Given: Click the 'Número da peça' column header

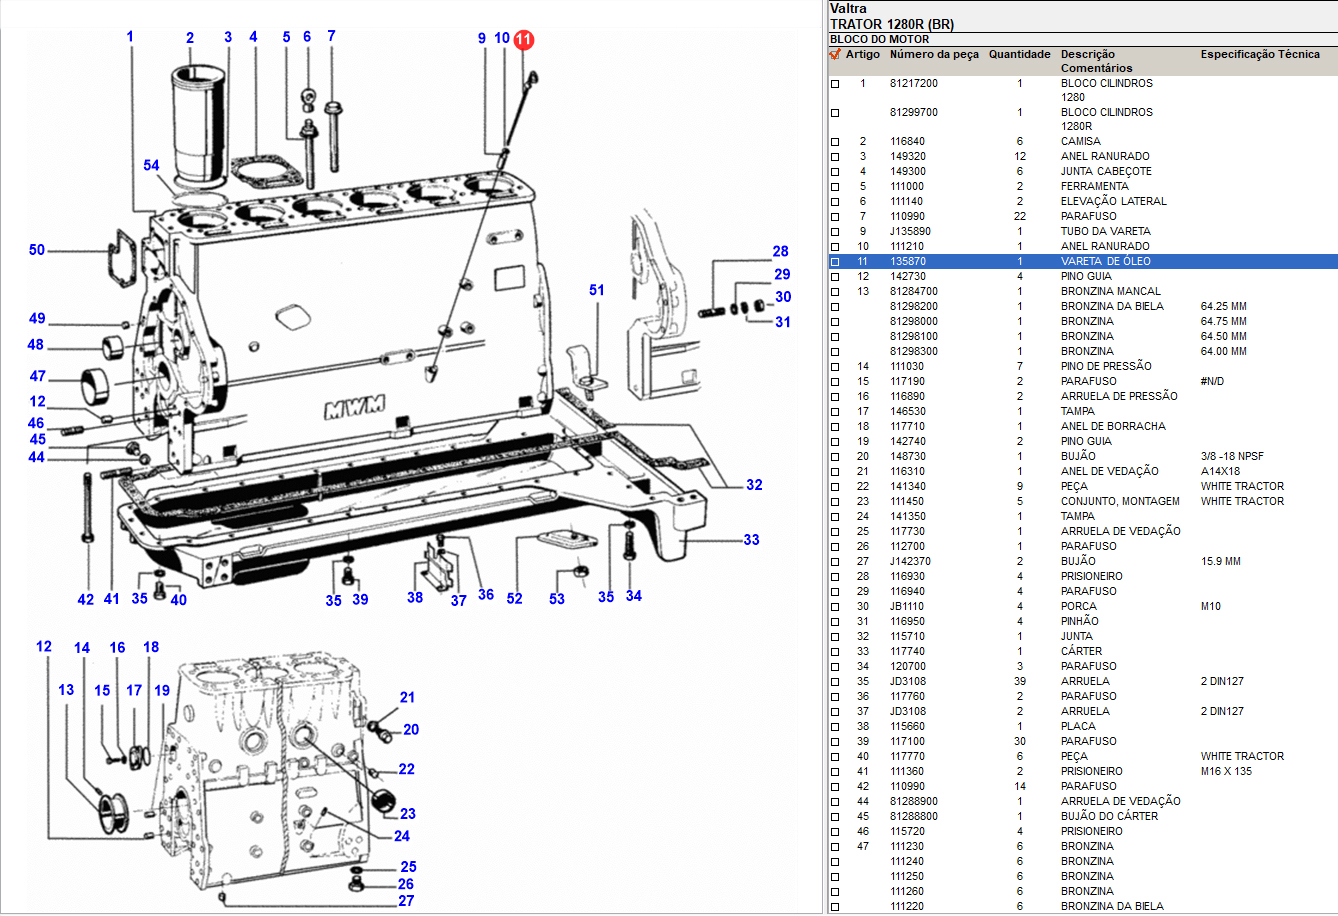Looking at the screenshot, I should click(x=934, y=55).
